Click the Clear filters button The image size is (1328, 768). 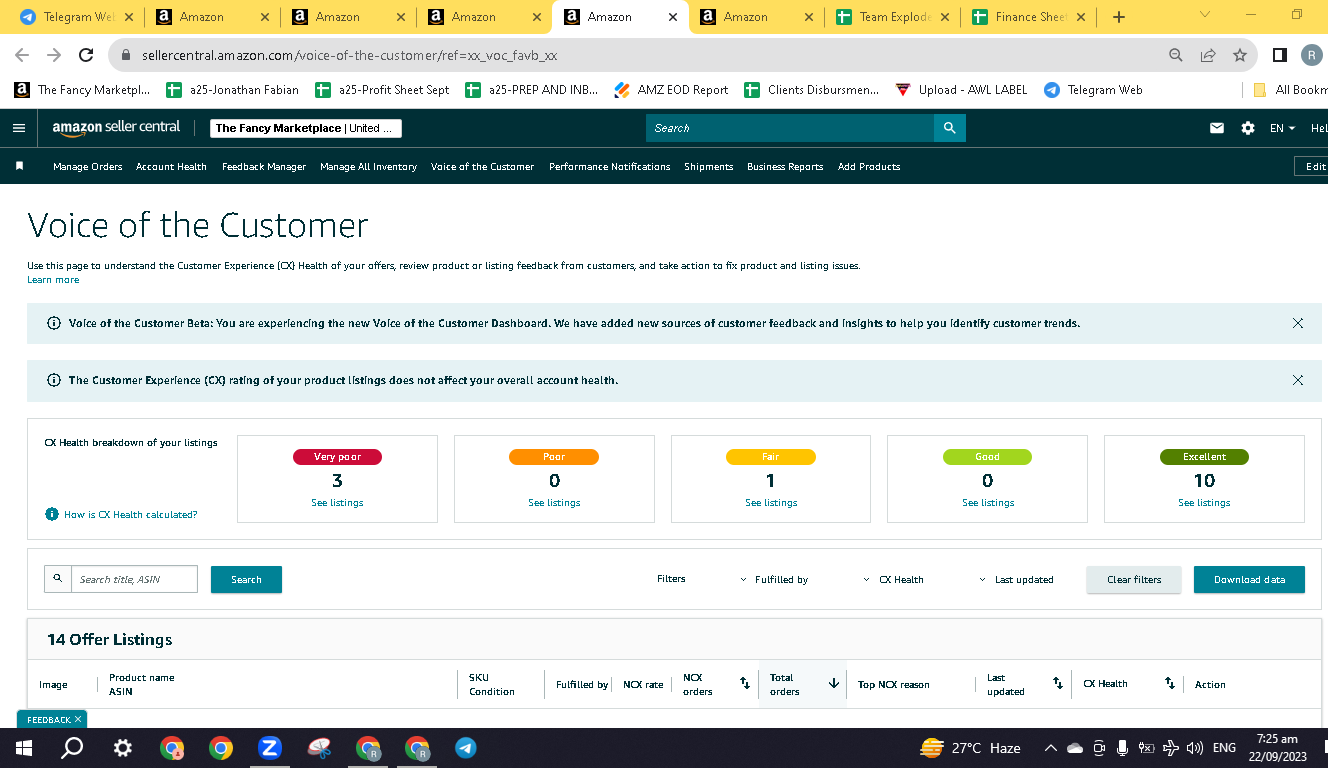pos(1134,579)
